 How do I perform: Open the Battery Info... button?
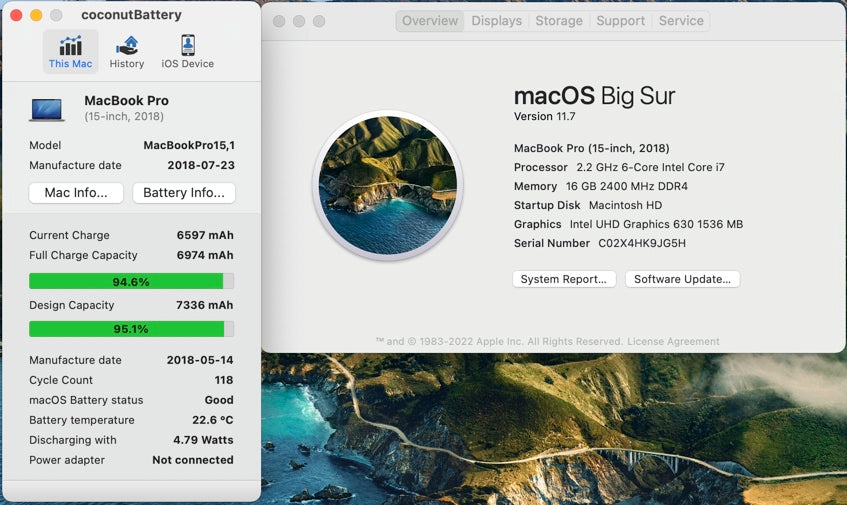coord(184,193)
